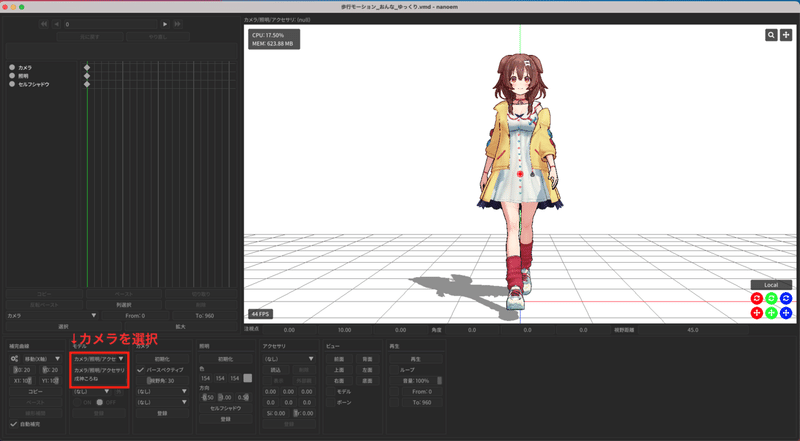Click the red move gizmo button
Viewport: 800px width, 441px height.
tap(757, 313)
